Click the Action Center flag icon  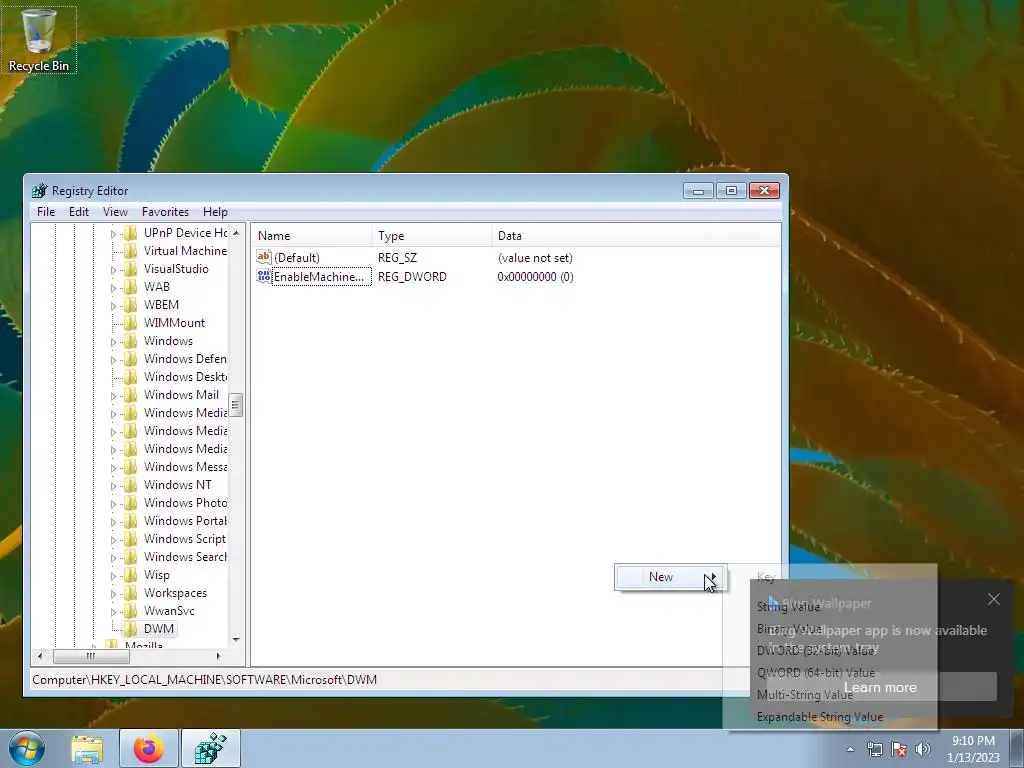click(x=899, y=749)
